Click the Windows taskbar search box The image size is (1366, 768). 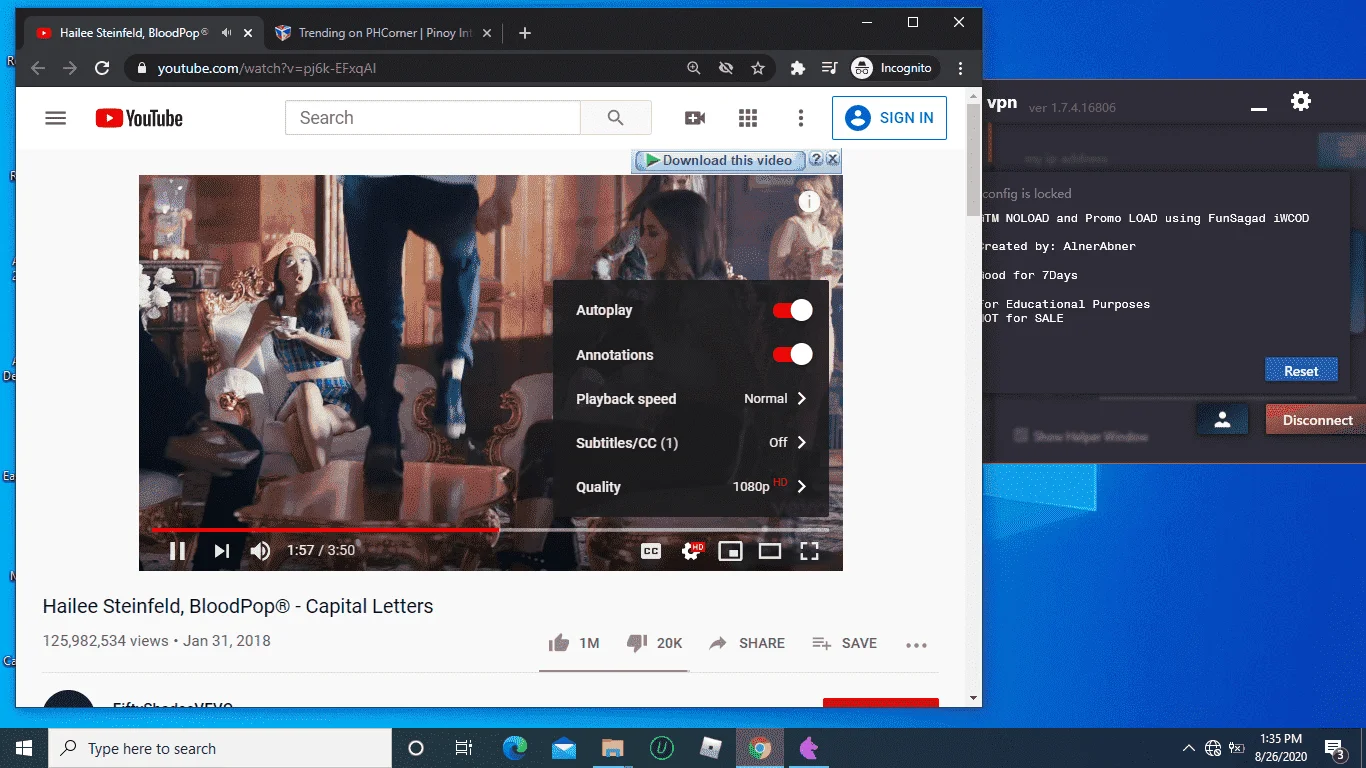point(220,748)
